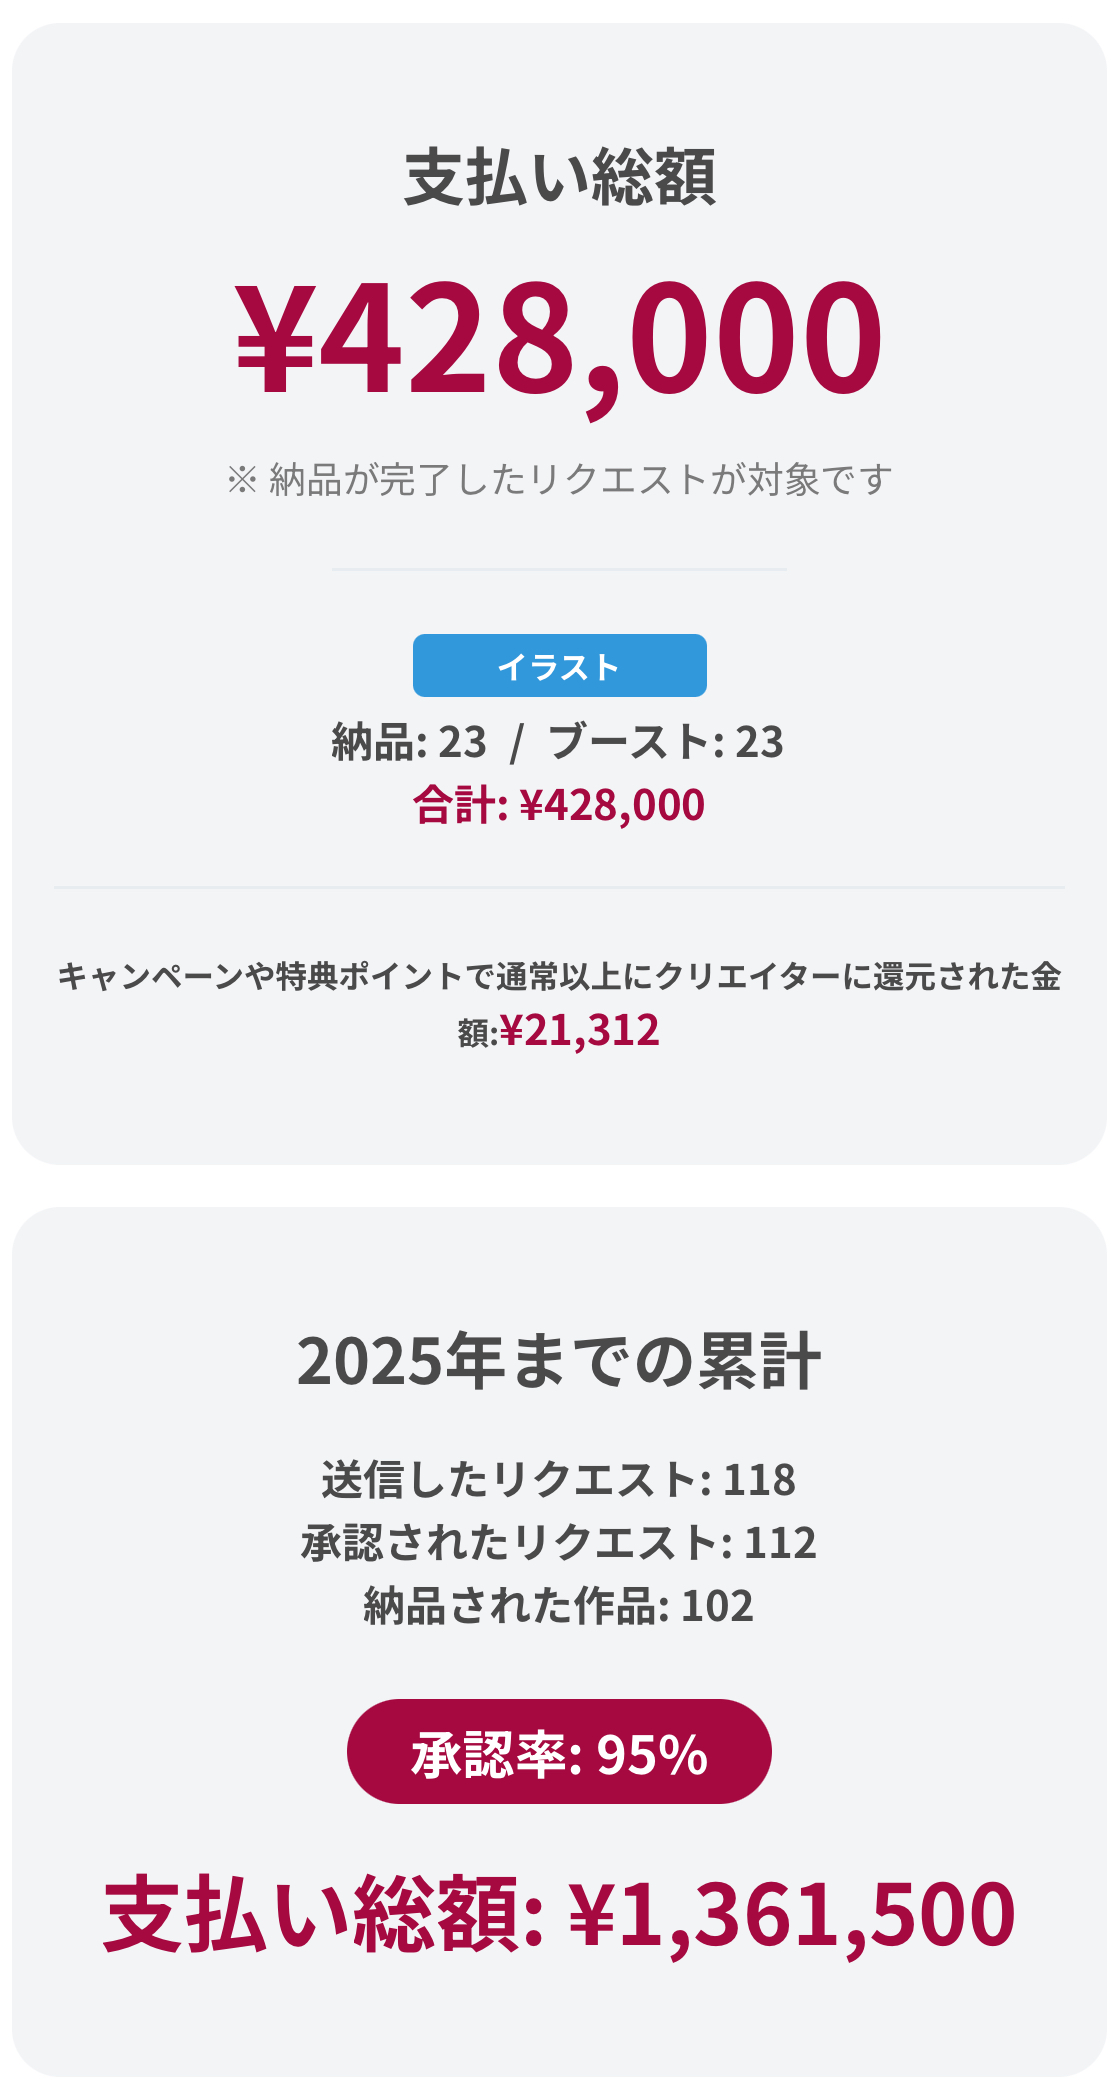Click the short divider above イラスト badge
Image resolution: width=1118 pixels, height=2094 pixels.
click(559, 569)
